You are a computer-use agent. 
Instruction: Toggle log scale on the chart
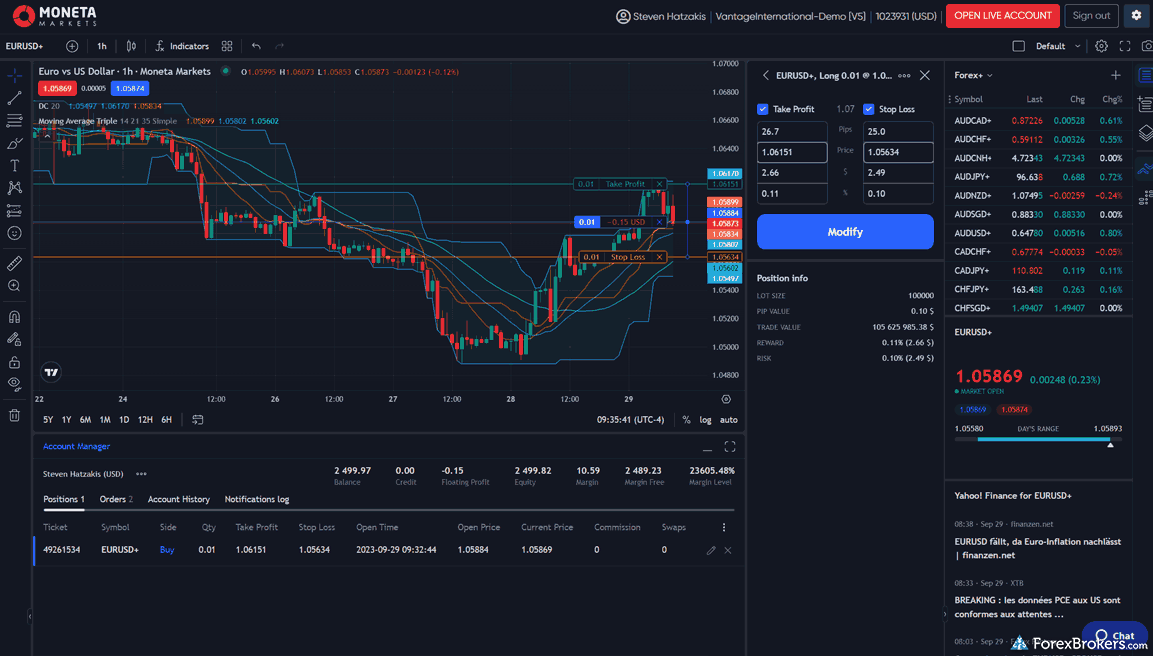tap(705, 420)
